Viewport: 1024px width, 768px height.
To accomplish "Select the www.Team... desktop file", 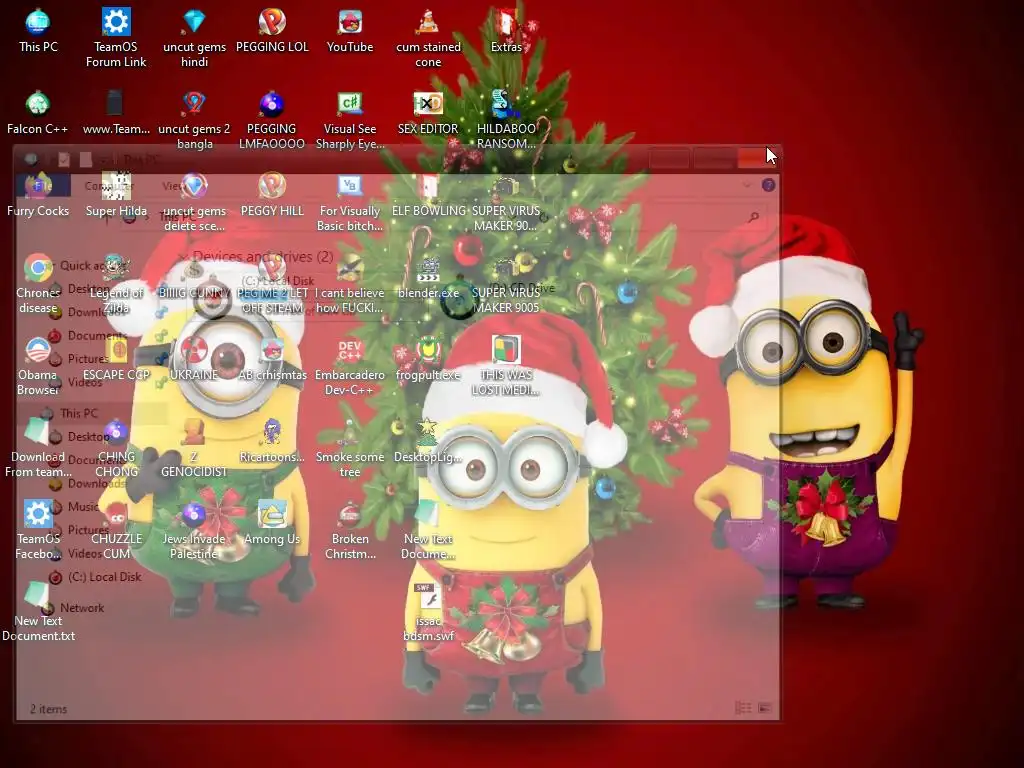I will click(x=116, y=113).
